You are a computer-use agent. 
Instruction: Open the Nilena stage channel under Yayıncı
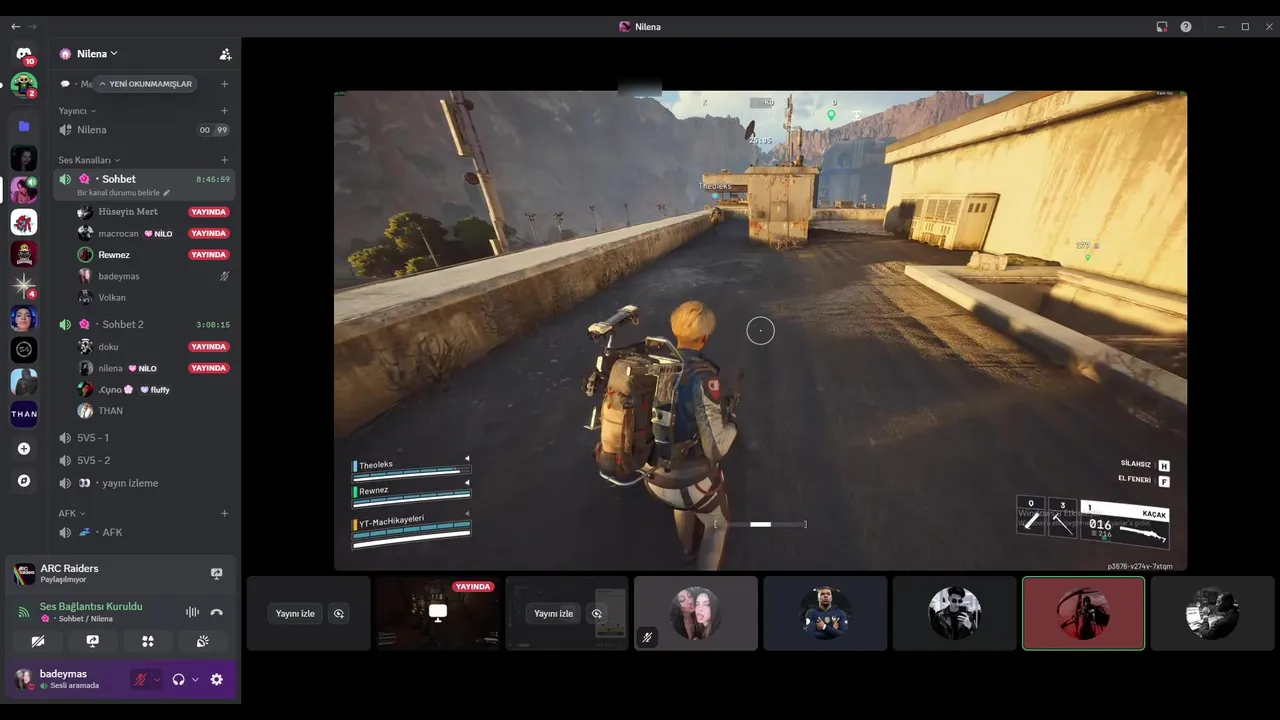point(144,130)
